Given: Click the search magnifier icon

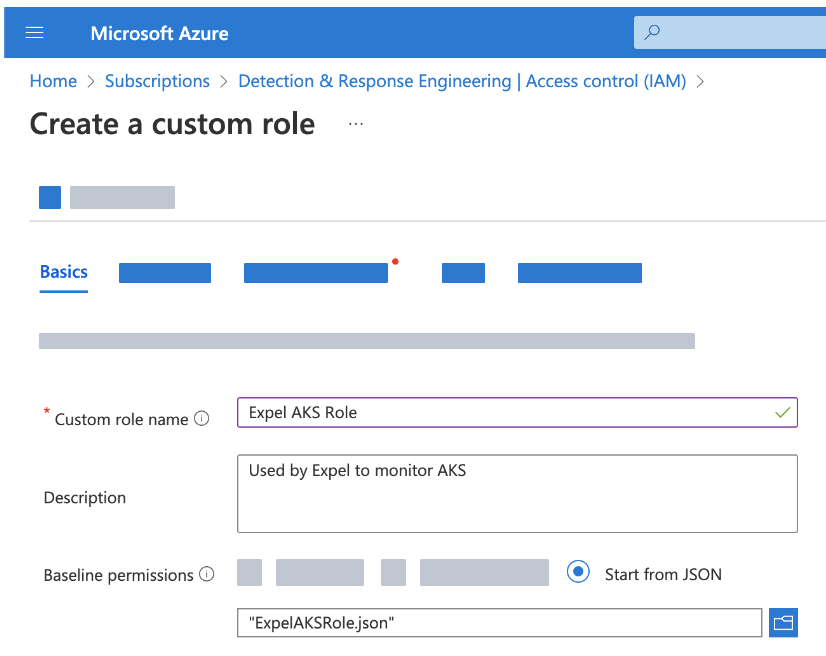Looking at the screenshot, I should [x=652, y=33].
